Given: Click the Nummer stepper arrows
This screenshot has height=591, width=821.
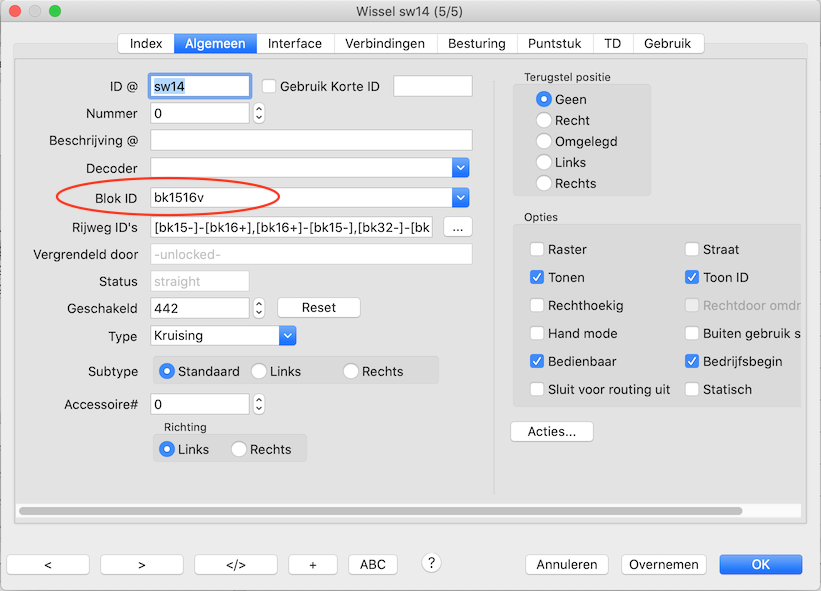Looking at the screenshot, I should 259,114.
